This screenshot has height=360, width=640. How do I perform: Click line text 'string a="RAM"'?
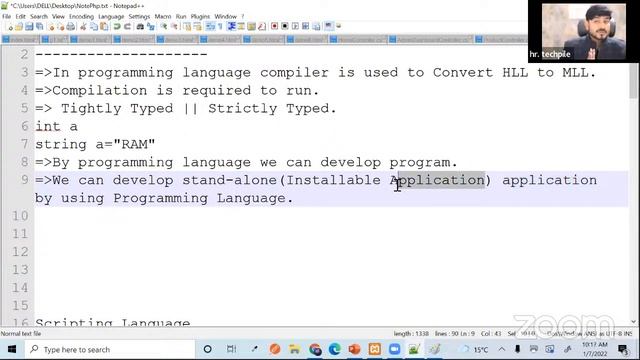click(x=95, y=144)
